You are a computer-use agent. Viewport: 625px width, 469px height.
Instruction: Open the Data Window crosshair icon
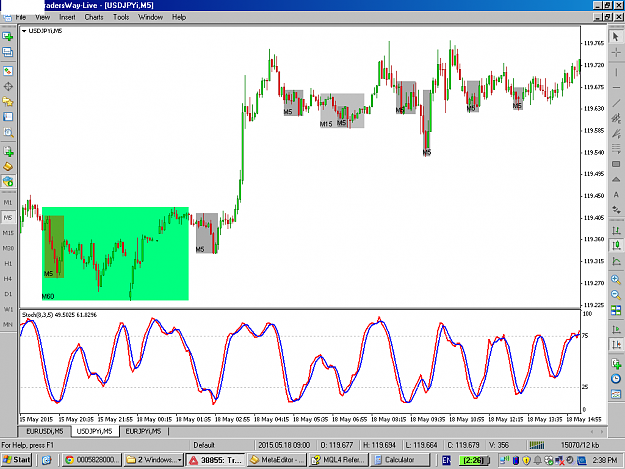8,86
